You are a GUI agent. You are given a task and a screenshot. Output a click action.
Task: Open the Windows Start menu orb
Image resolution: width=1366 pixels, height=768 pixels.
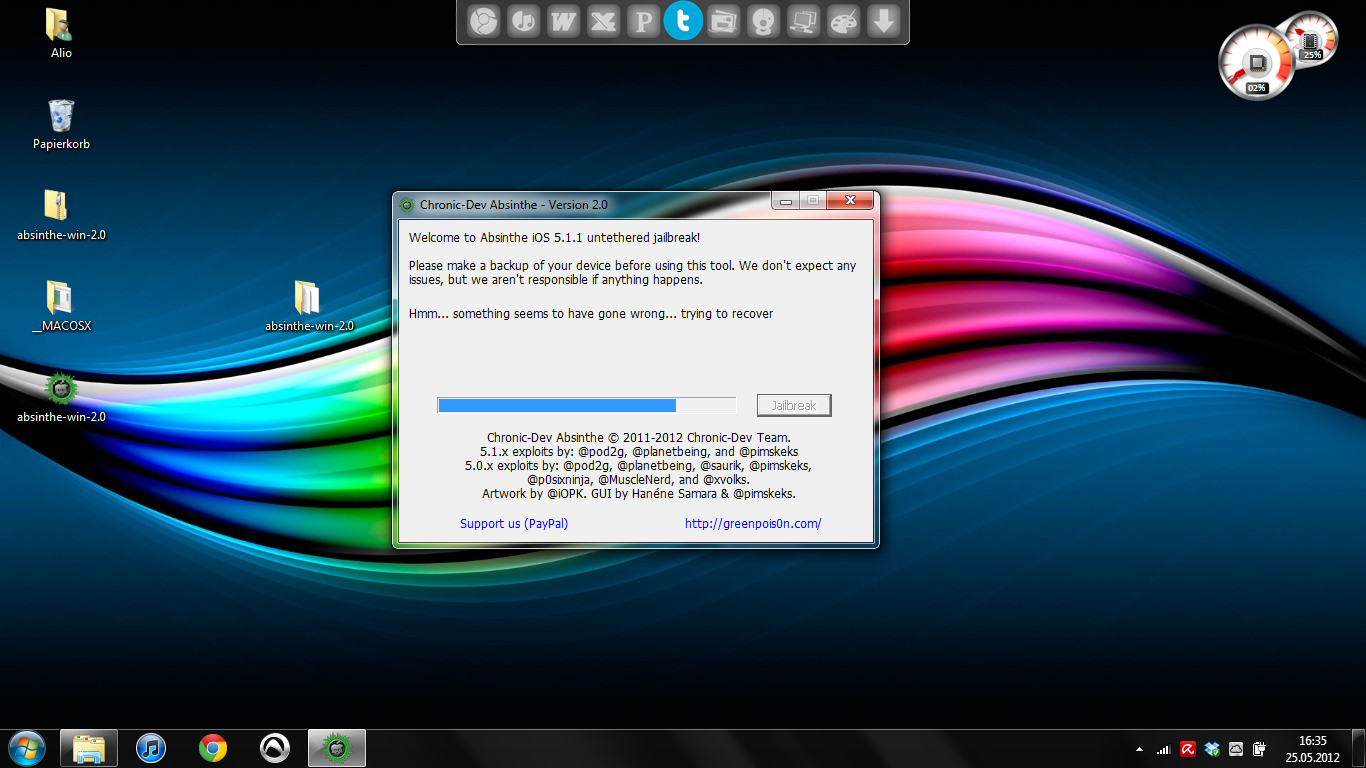26,748
